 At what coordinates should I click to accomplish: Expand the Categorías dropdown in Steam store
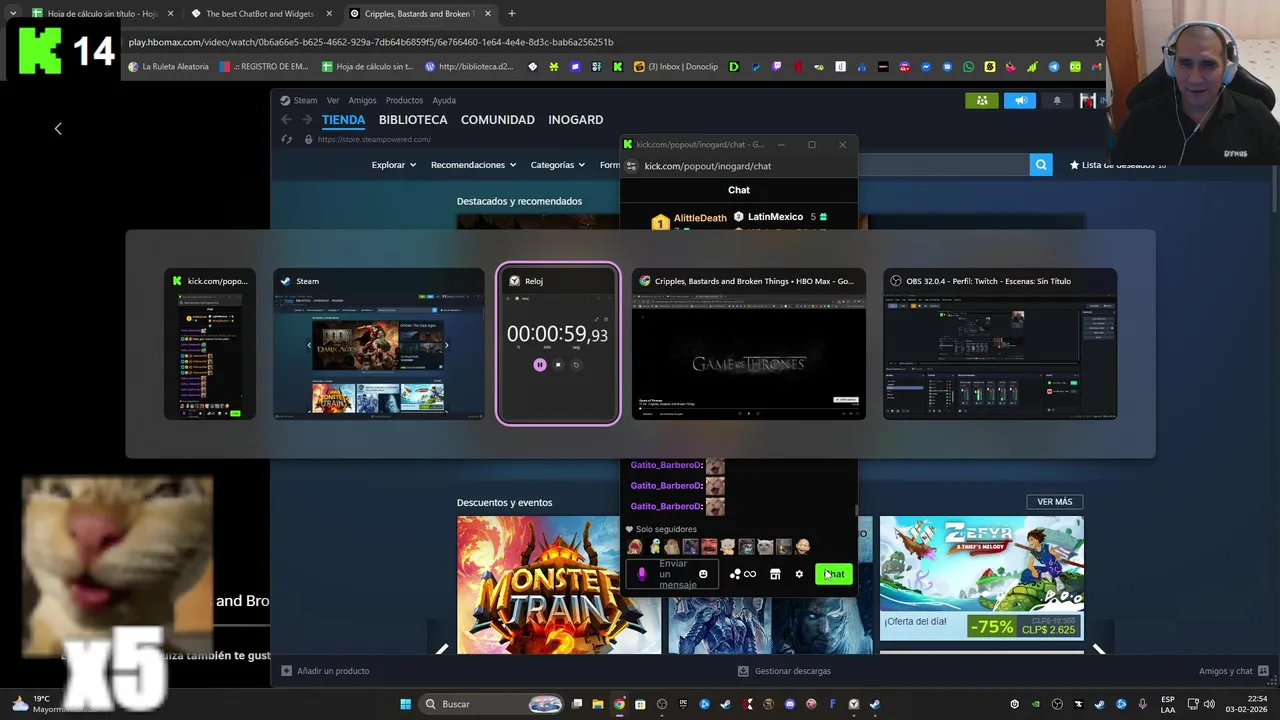pos(557,165)
